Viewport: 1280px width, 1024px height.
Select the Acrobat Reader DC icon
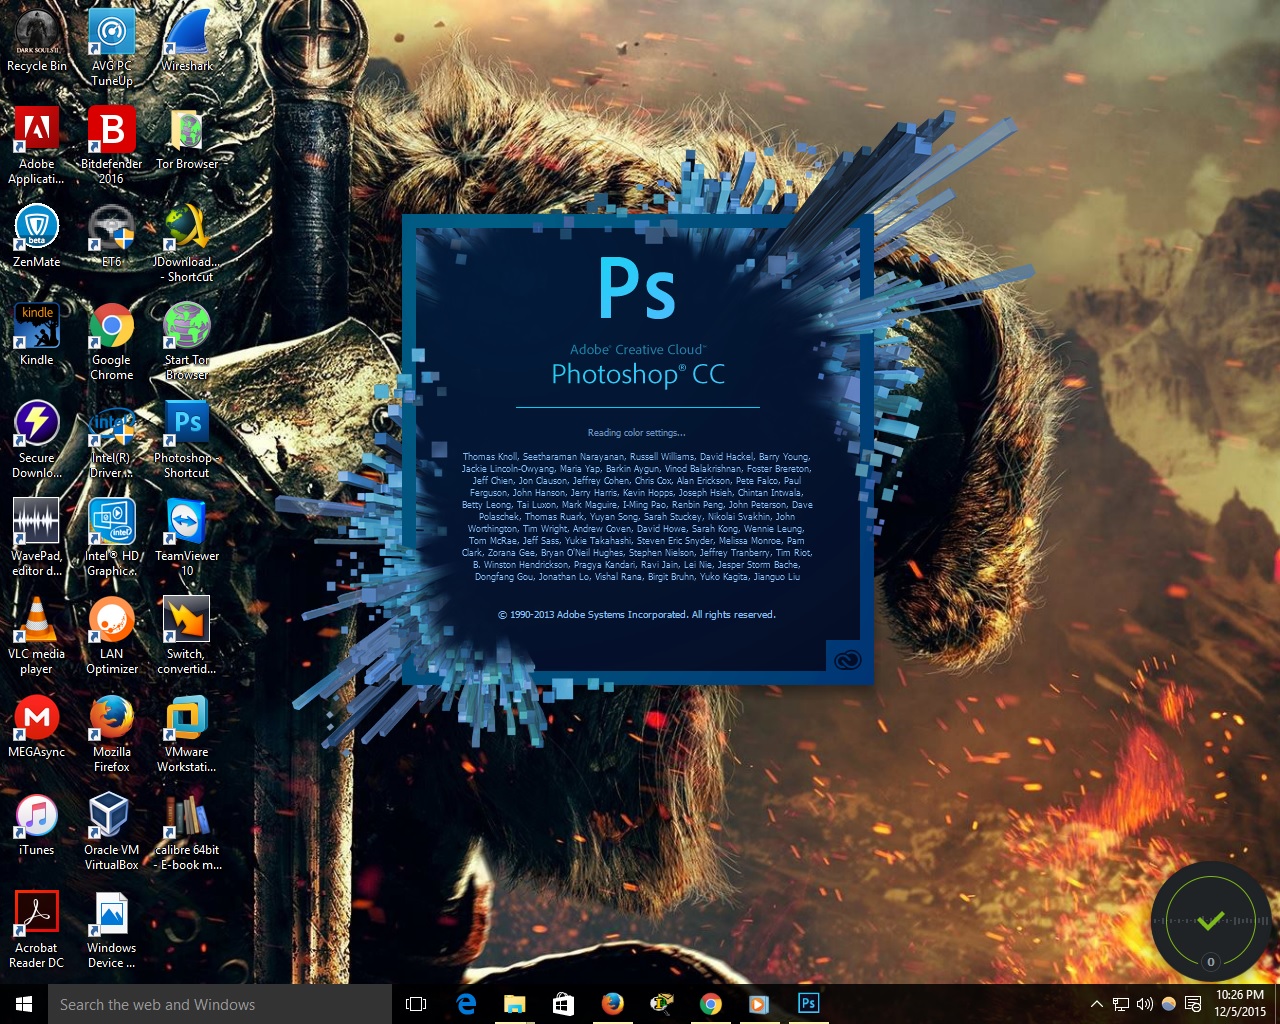click(37, 930)
